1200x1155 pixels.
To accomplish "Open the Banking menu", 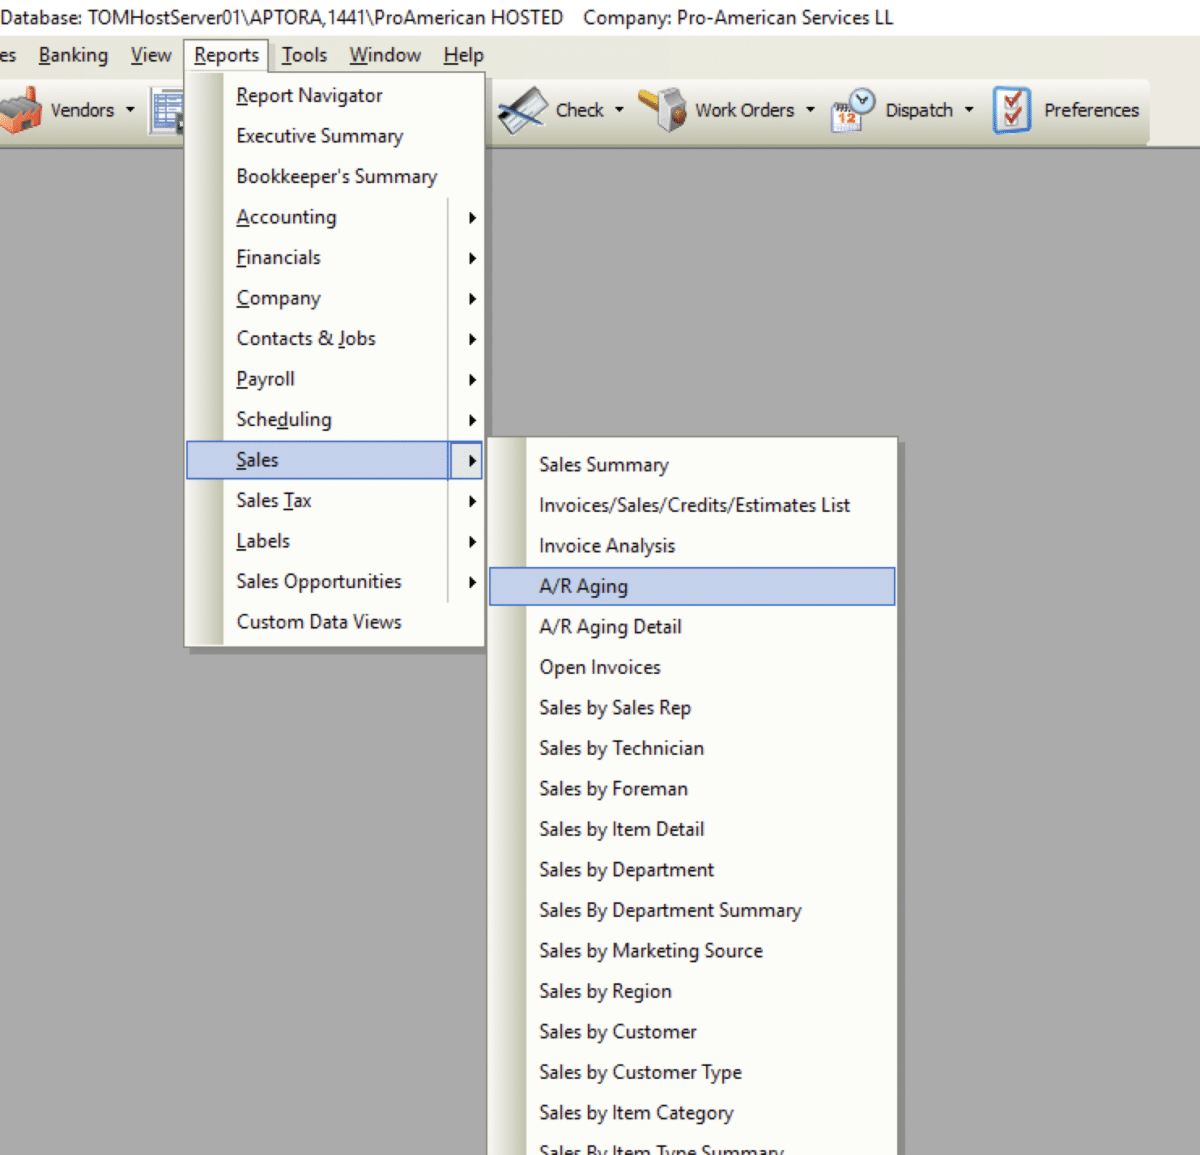I will tap(73, 55).
